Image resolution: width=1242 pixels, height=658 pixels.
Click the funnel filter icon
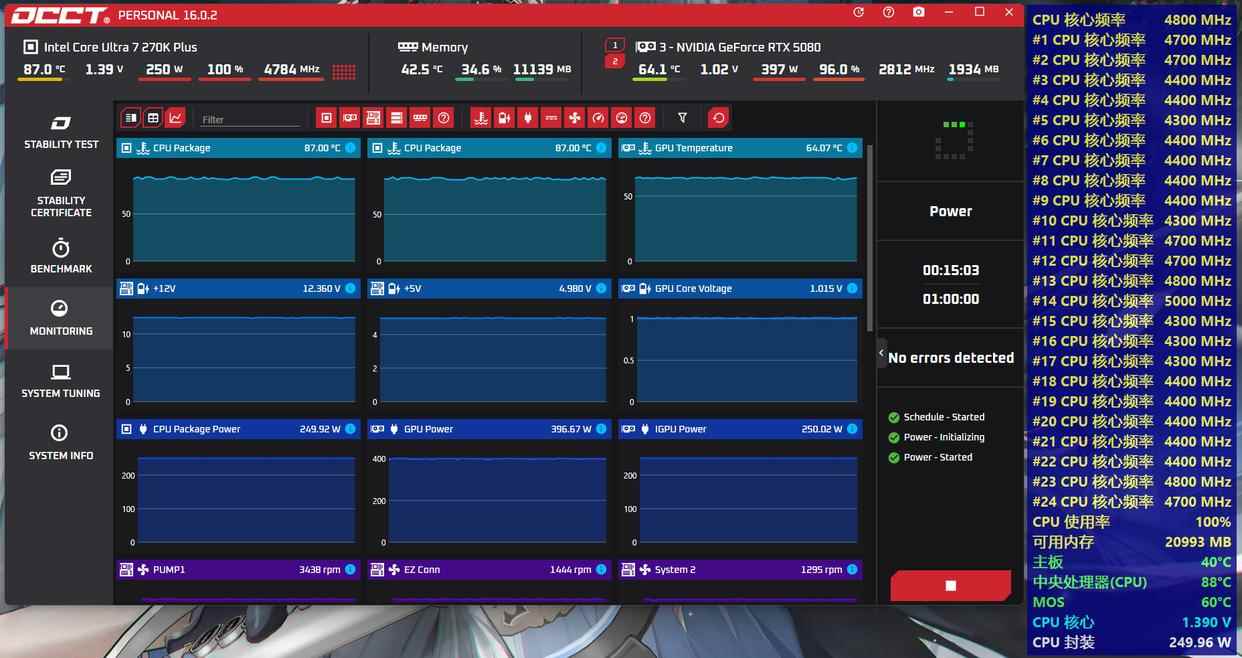[682, 118]
